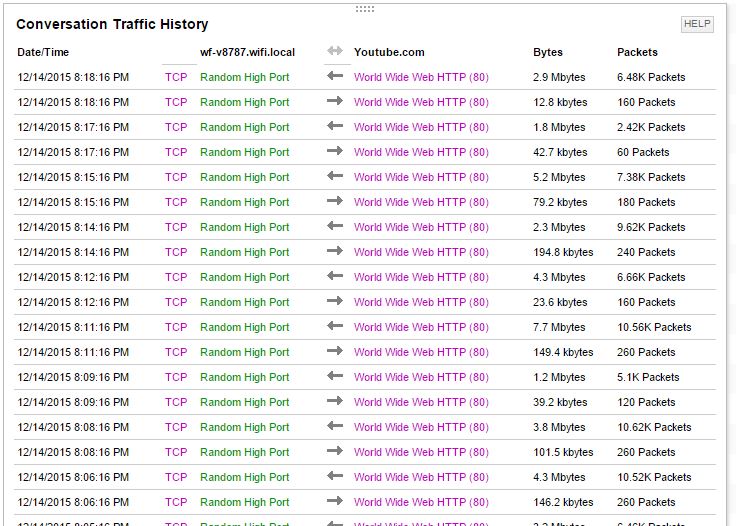Grab the panel drag handle dots
The image size is (736, 526).
(365, 9)
